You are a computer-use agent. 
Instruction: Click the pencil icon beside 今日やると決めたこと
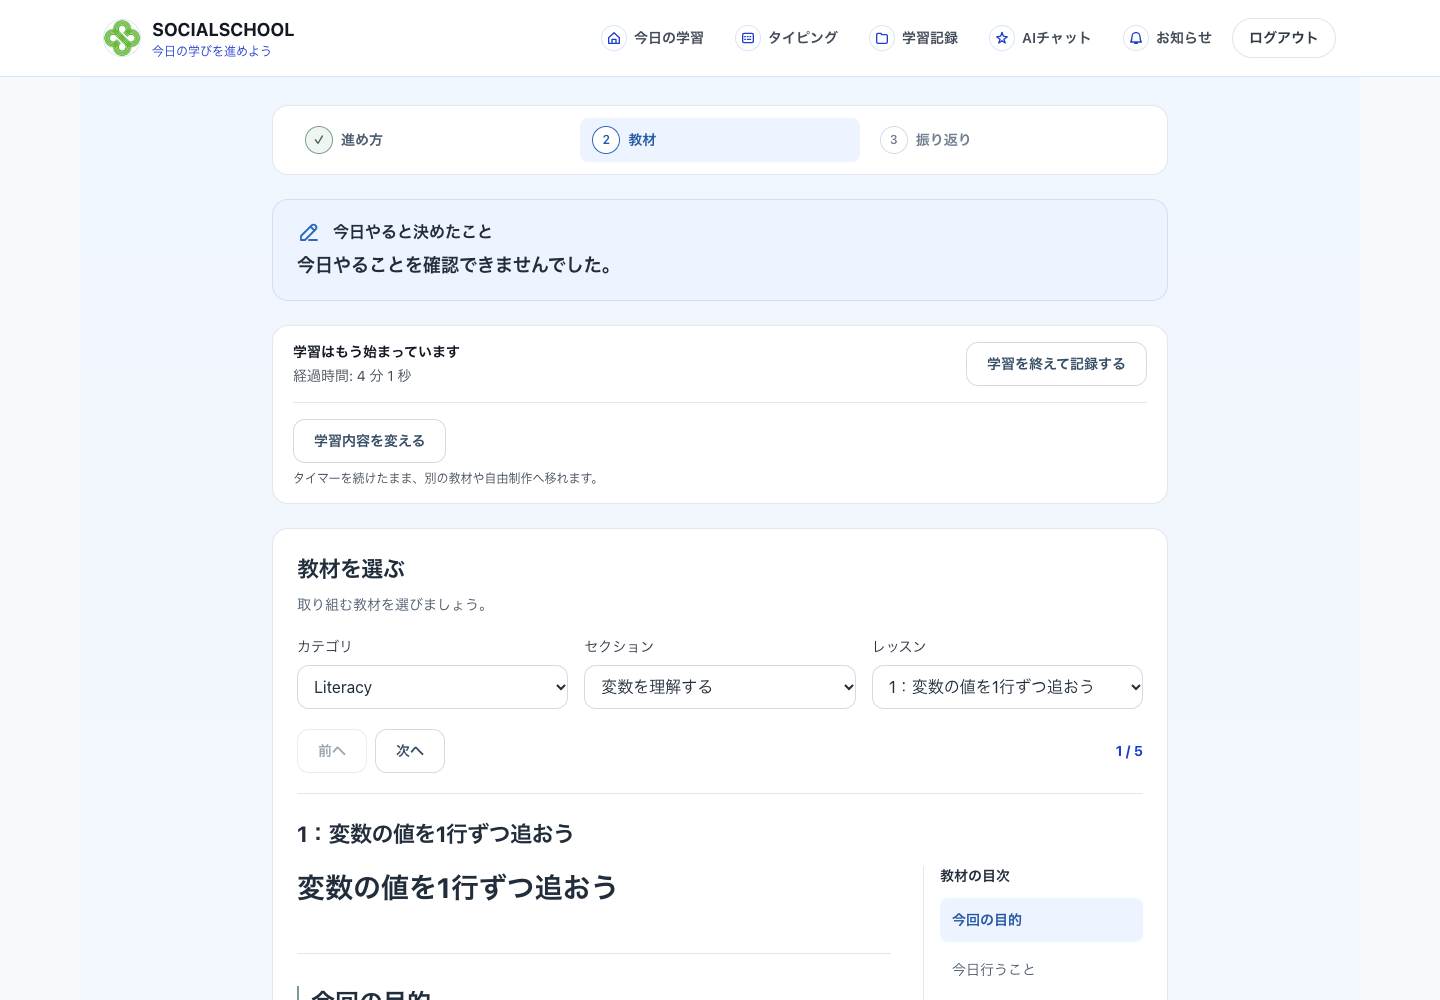(309, 232)
